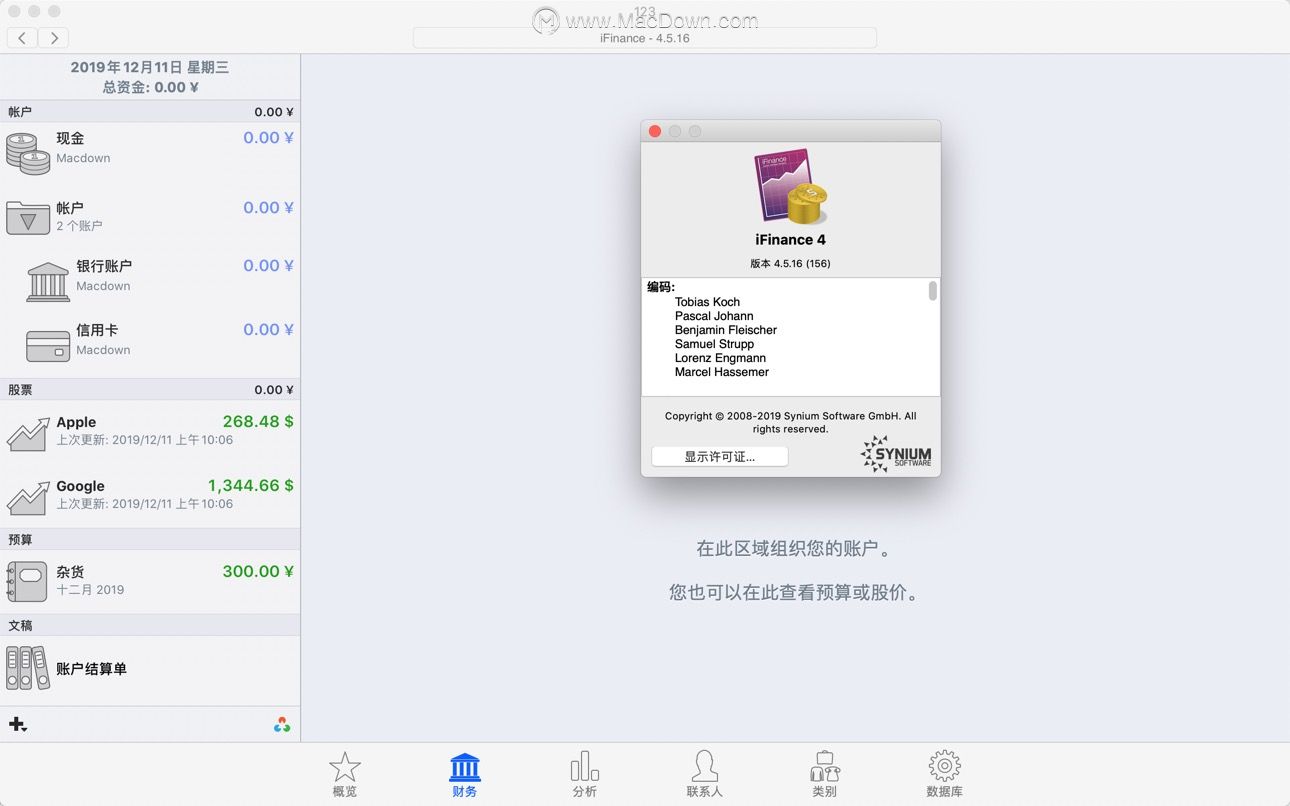Open the 联系人 contacts tab

pyautogui.click(x=705, y=775)
